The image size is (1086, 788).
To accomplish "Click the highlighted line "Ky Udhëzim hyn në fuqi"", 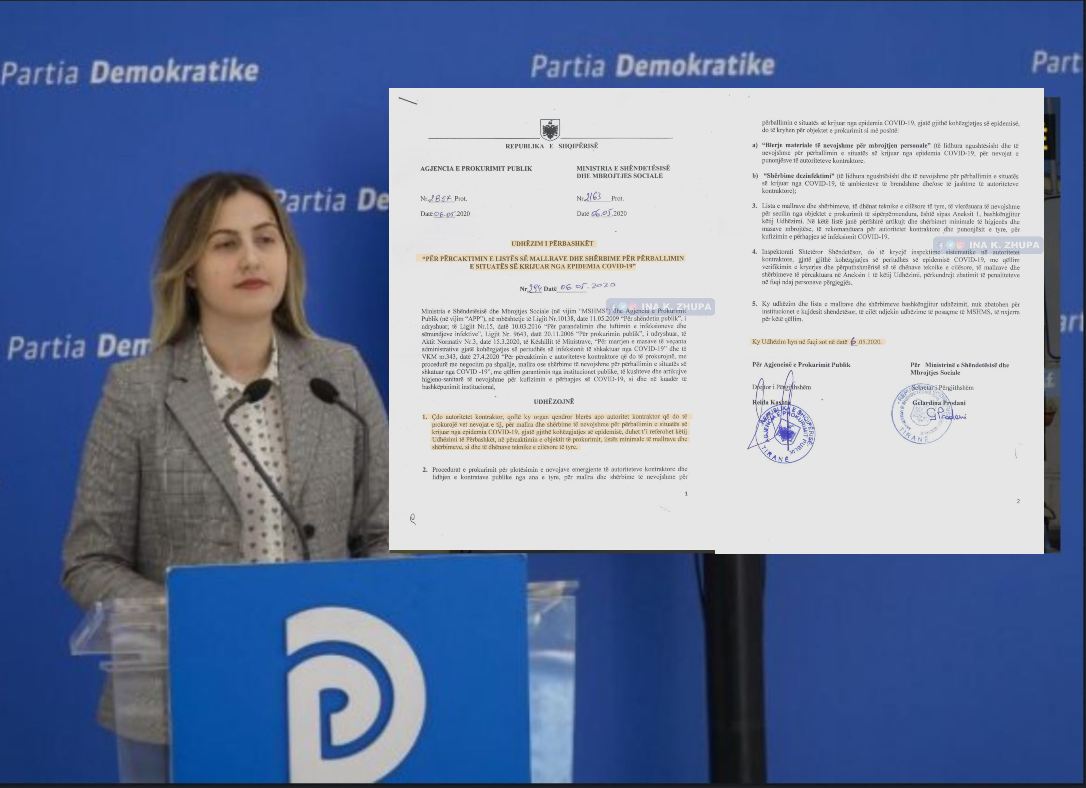I will (x=818, y=341).
